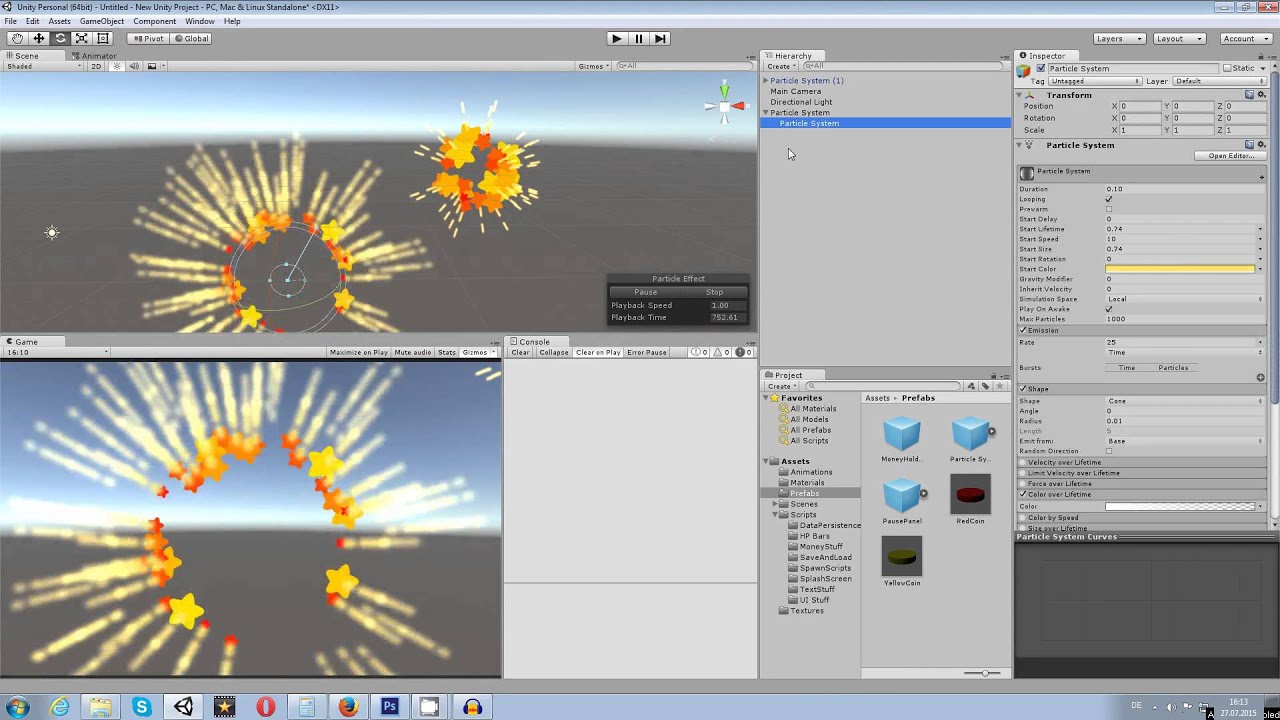Open Layers dropdown in top toolbar
This screenshot has height=720, width=1280.
click(x=1118, y=38)
